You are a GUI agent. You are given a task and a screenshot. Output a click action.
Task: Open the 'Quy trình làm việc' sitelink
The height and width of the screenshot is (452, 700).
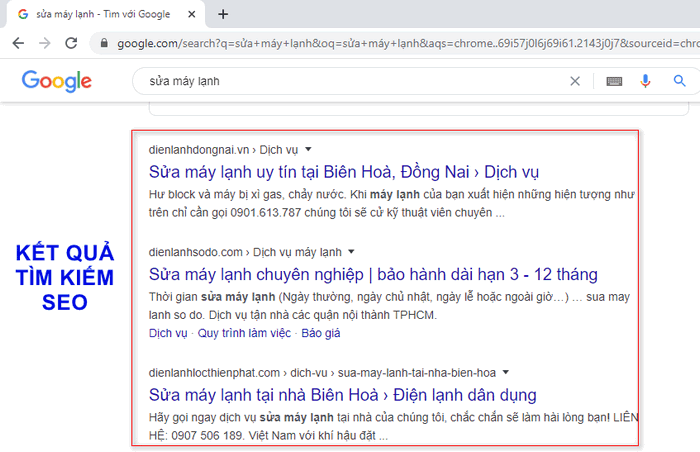pyautogui.click(x=244, y=333)
